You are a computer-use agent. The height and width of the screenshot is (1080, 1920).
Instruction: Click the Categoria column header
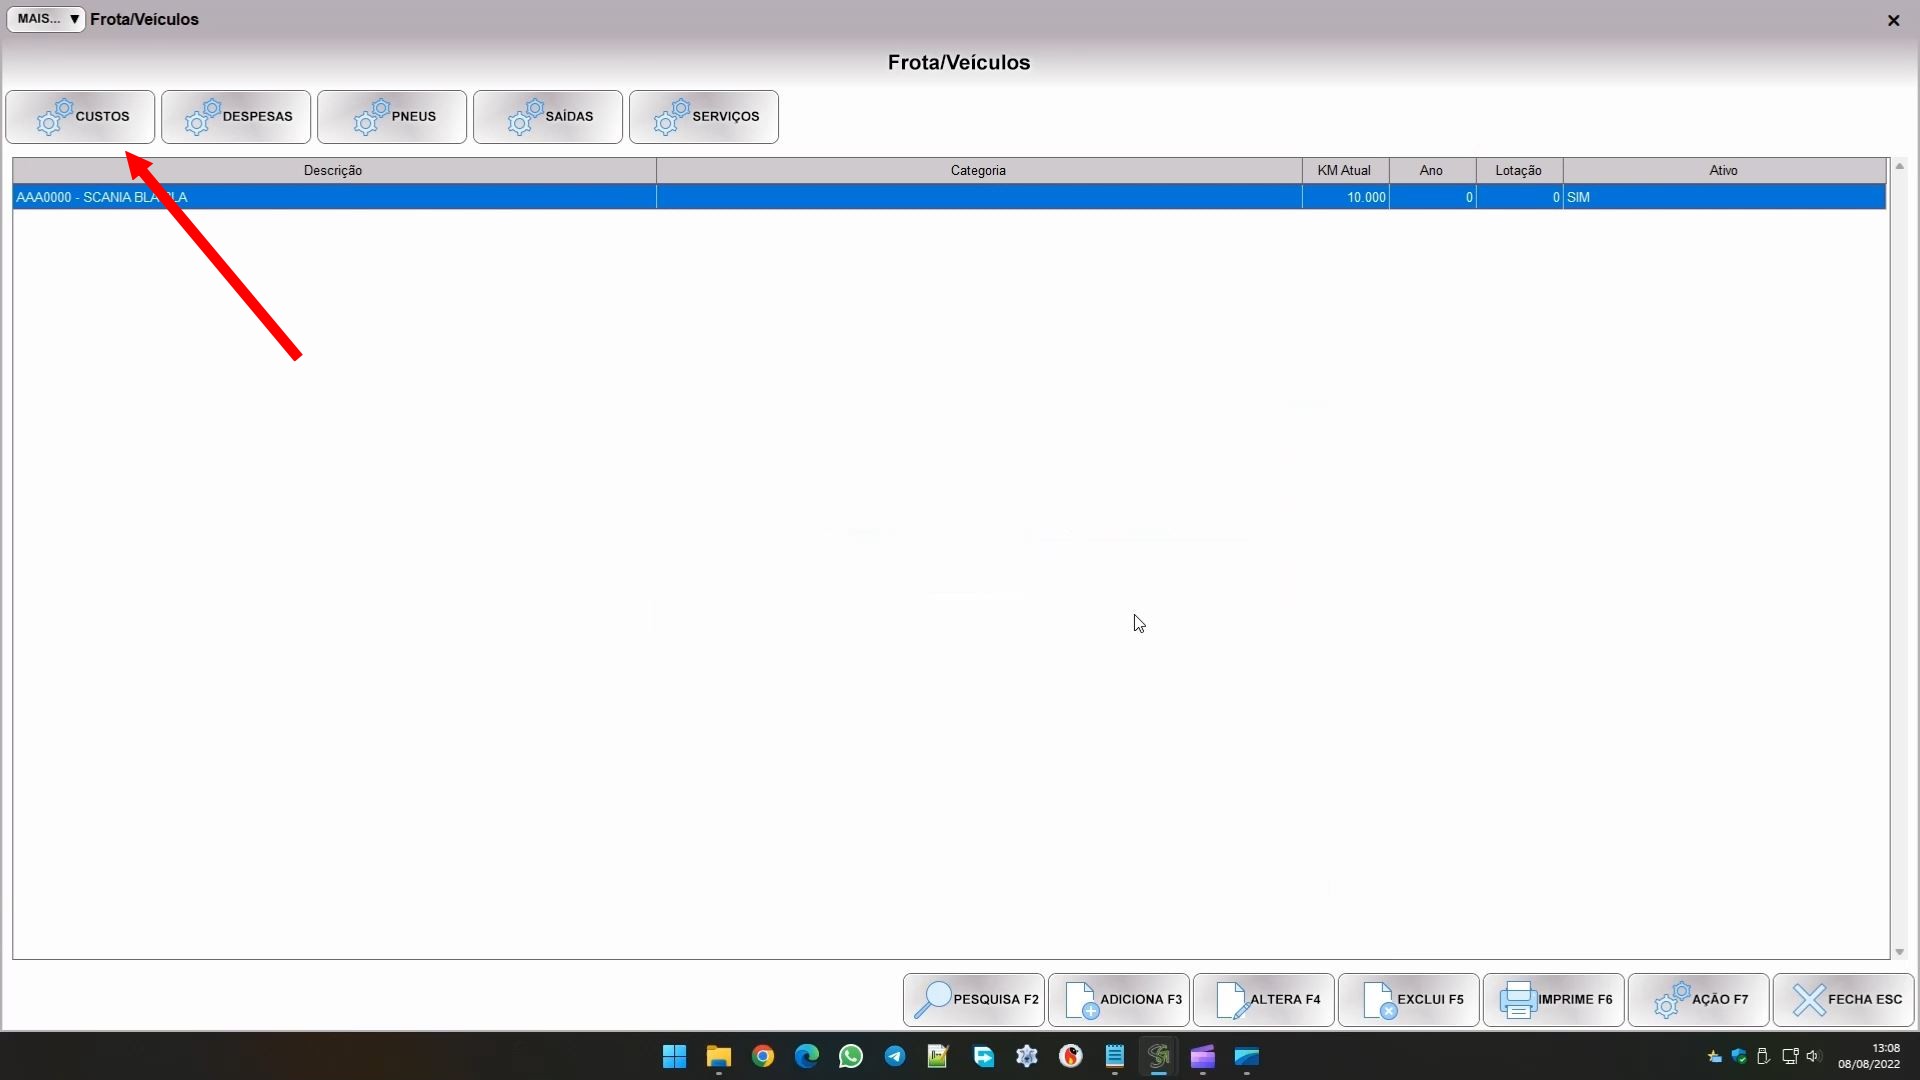point(978,170)
